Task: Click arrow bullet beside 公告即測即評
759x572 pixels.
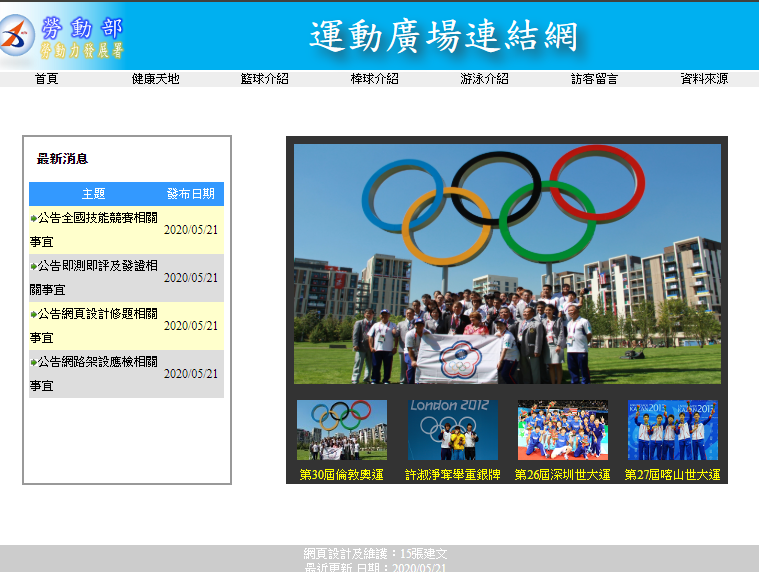Action: coord(33,266)
